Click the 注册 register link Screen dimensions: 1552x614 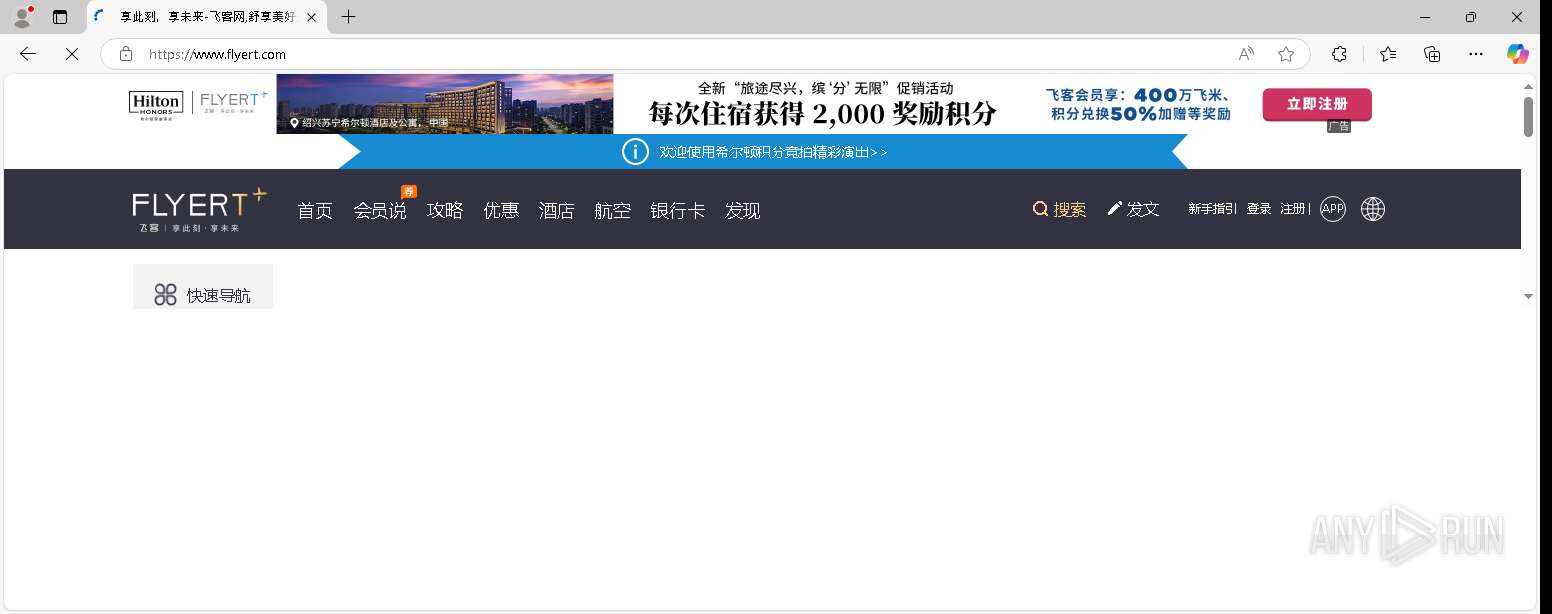click(x=1293, y=209)
